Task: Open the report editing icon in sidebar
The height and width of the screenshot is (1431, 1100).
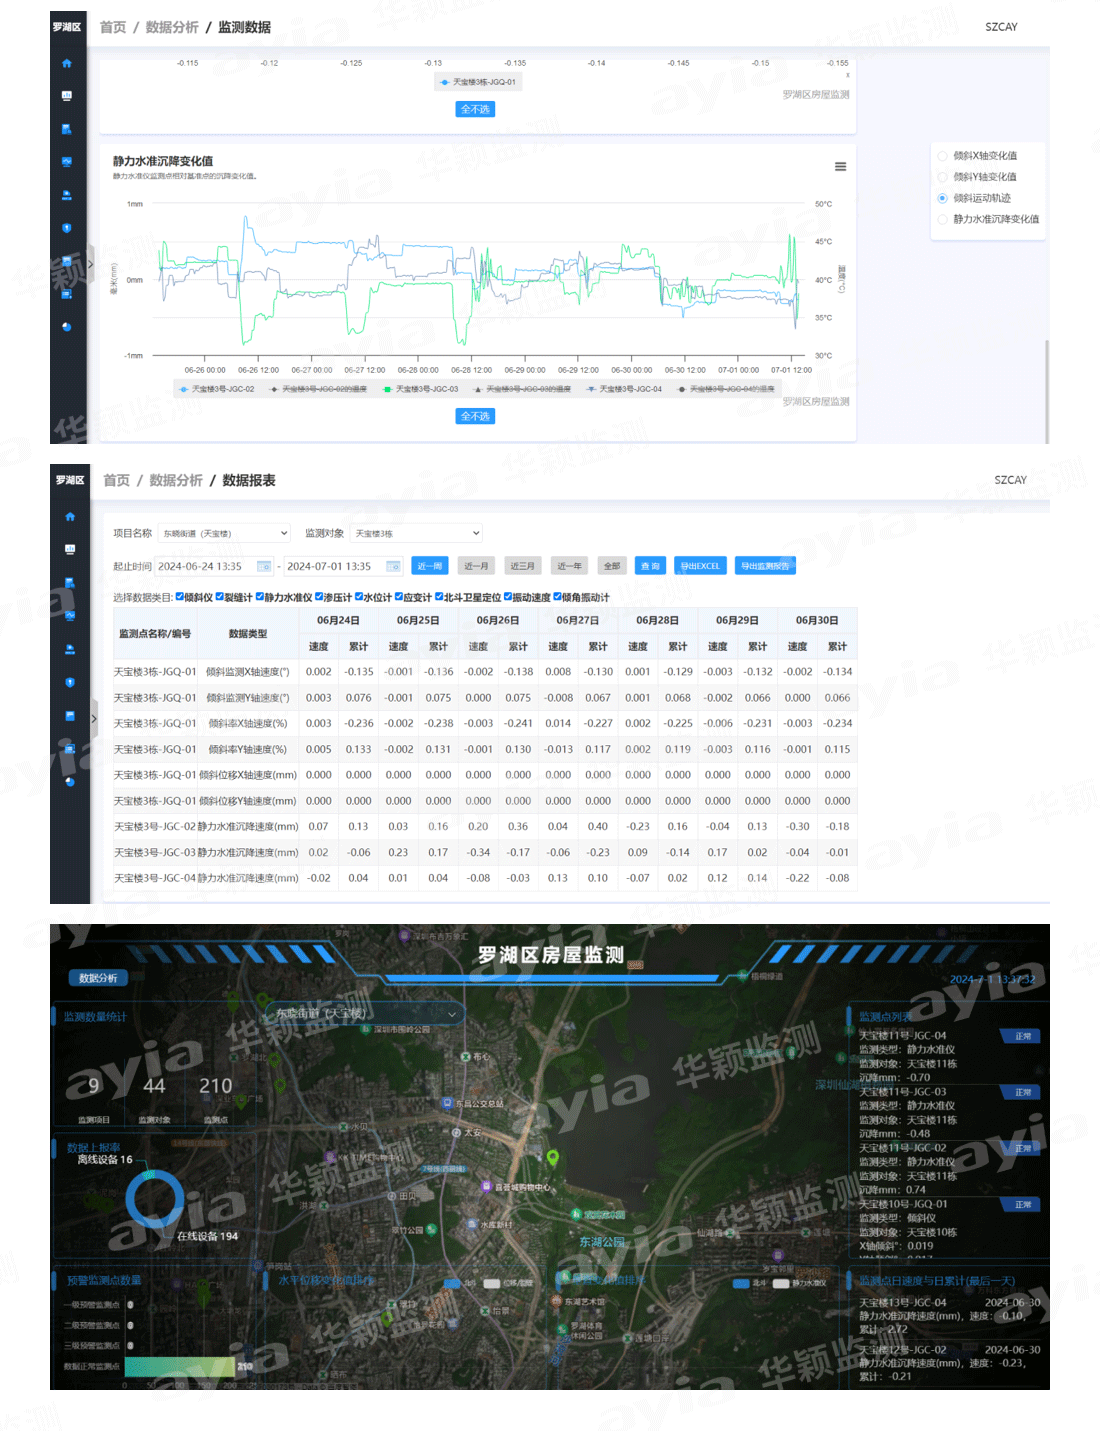Action: pos(67,293)
